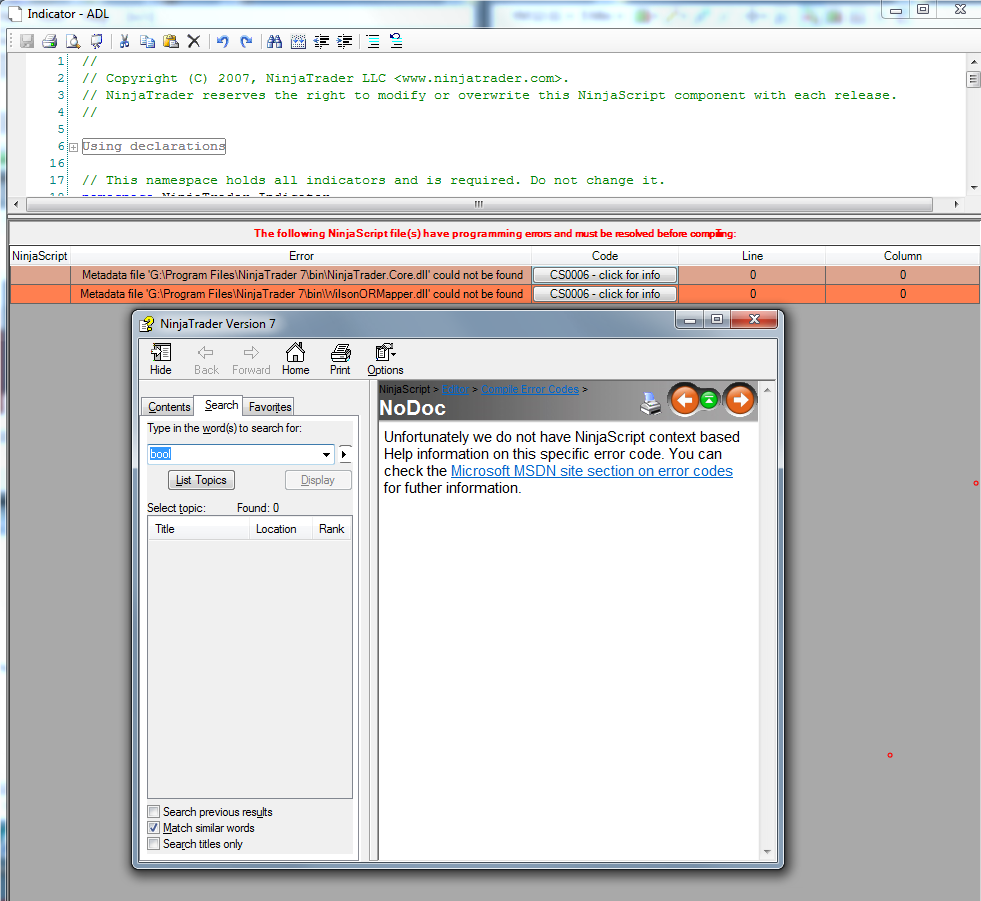The image size is (981, 901).
Task: Click the Find binoculars icon
Action: click(274, 41)
